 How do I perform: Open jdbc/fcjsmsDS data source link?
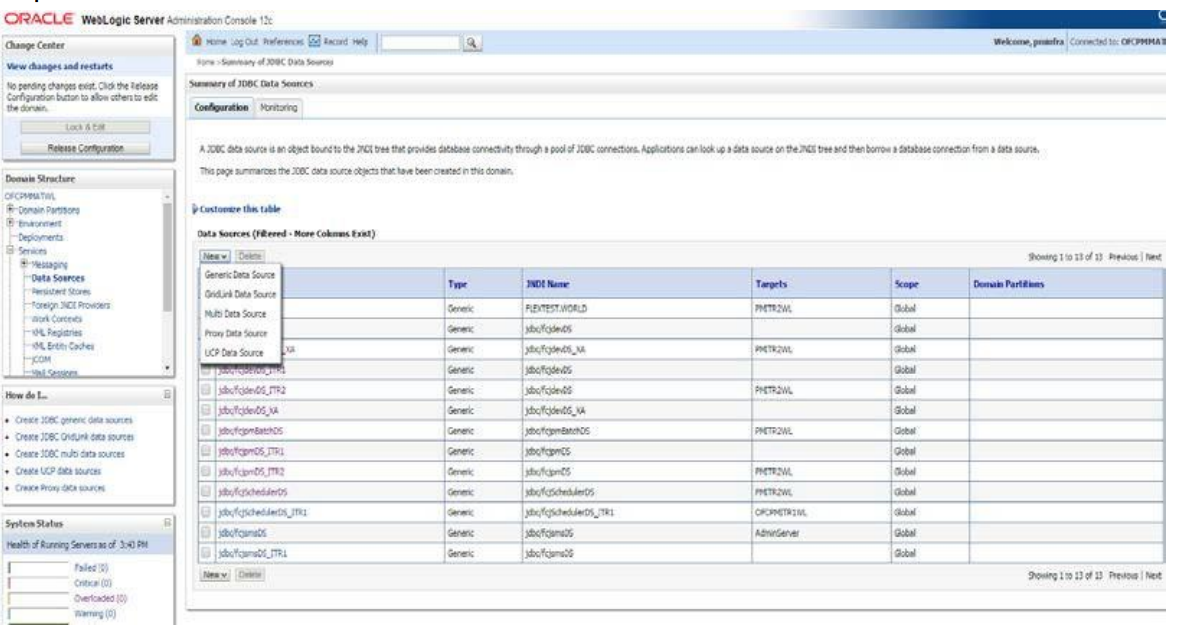(x=242, y=534)
